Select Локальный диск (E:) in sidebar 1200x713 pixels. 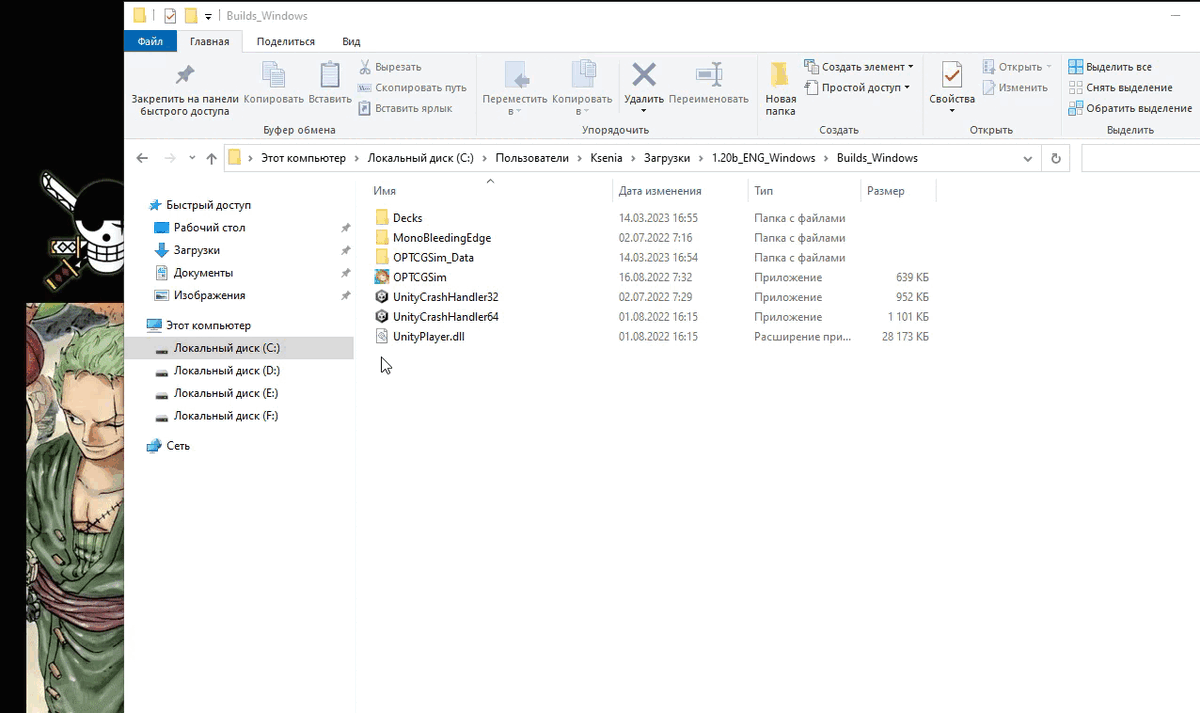click(226, 393)
